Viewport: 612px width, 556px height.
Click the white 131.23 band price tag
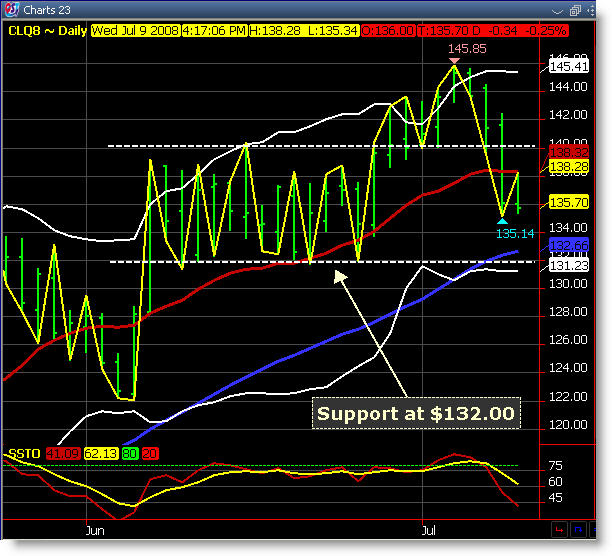[x=569, y=266]
